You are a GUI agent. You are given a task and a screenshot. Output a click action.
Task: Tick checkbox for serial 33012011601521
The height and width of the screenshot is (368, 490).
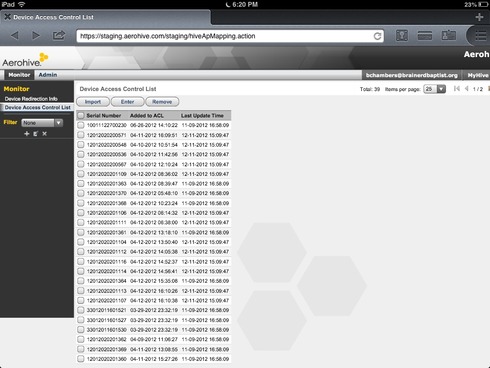point(81,310)
